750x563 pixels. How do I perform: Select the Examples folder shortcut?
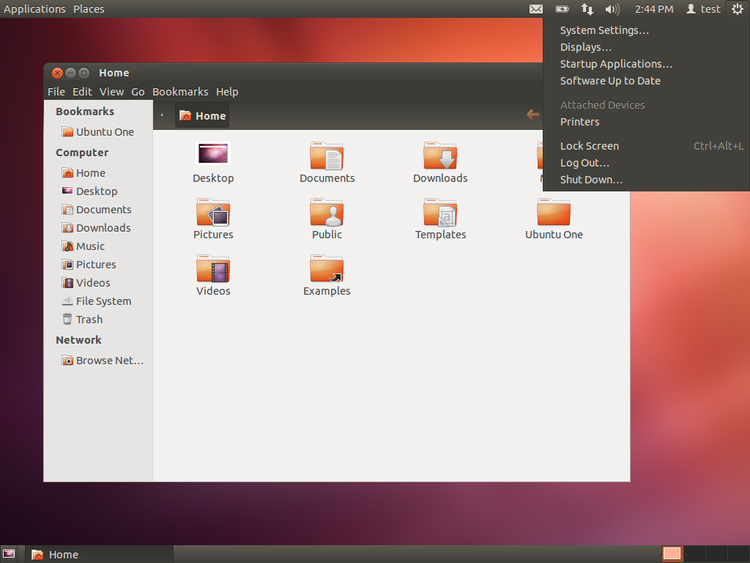point(327,270)
